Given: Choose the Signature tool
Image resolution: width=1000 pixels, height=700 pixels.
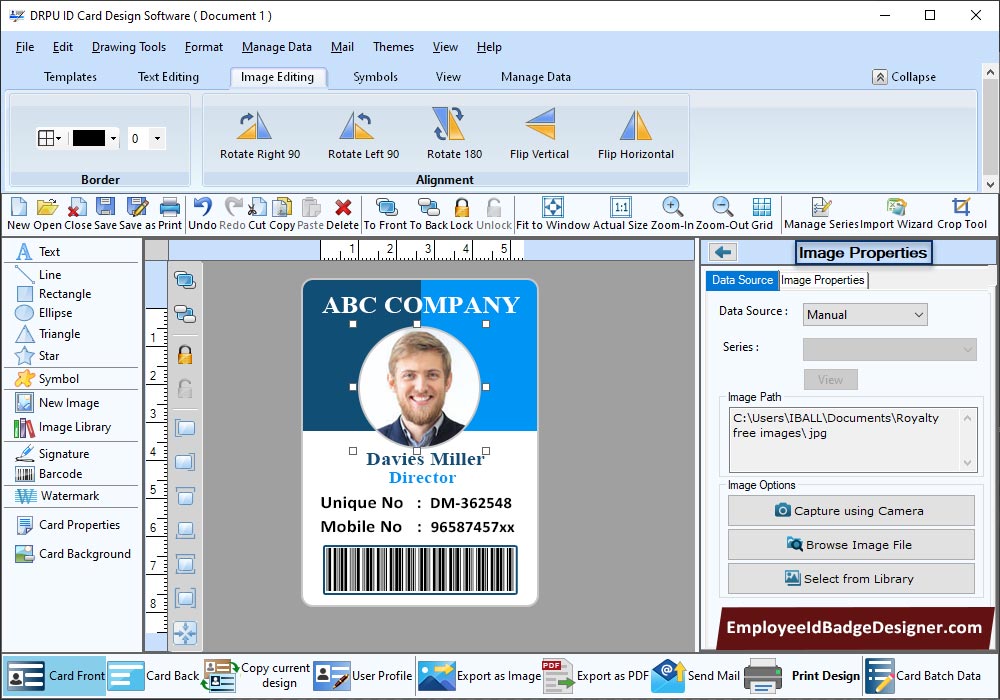Looking at the screenshot, I should [52, 453].
